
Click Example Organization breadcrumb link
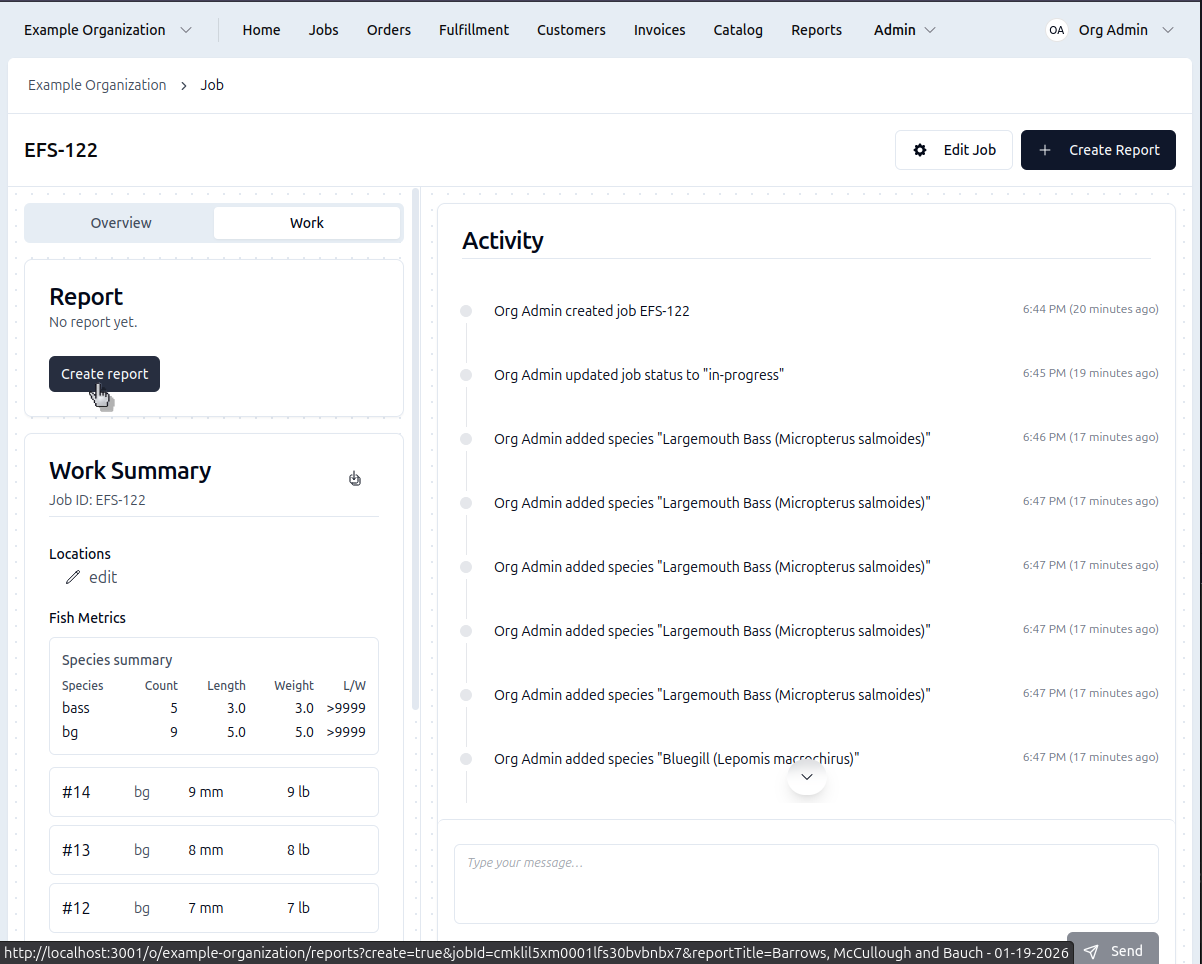[97, 85]
